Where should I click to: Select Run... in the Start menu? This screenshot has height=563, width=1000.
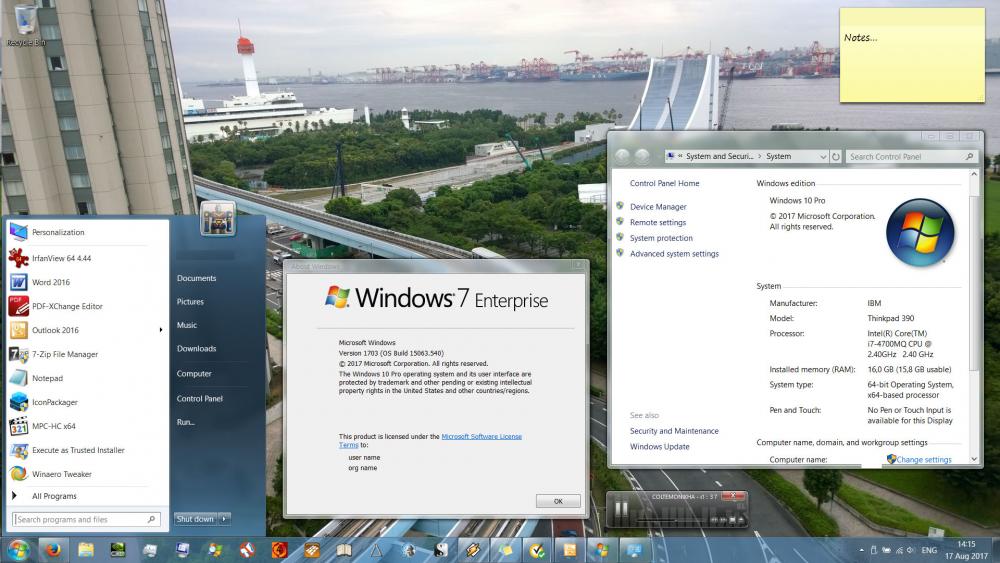(x=186, y=422)
